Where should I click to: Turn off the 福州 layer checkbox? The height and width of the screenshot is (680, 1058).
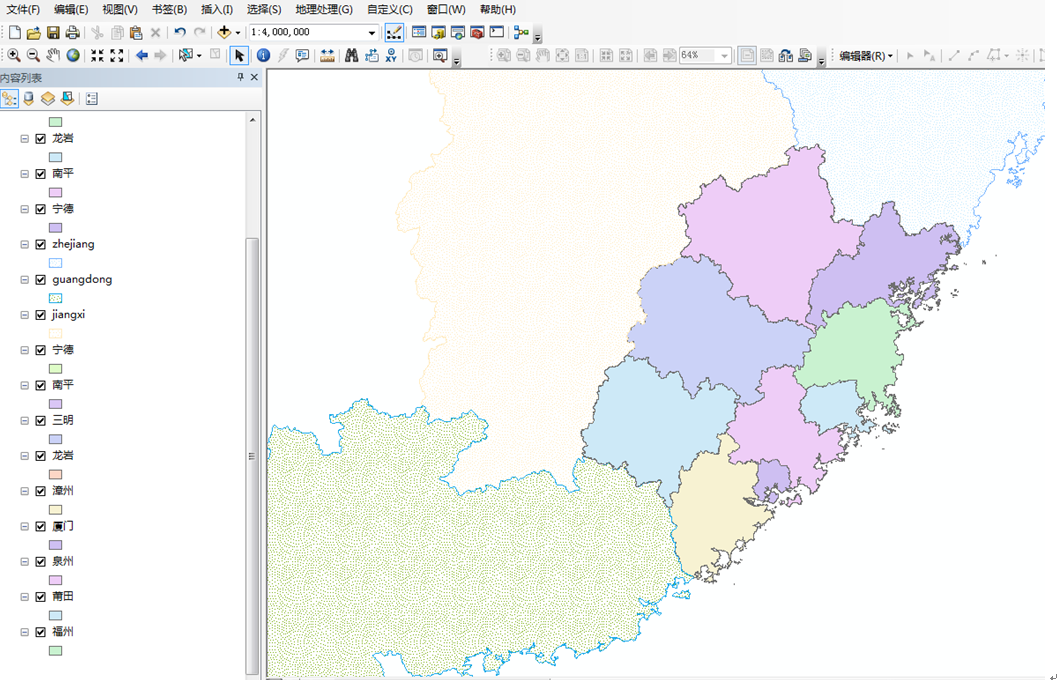point(40,632)
